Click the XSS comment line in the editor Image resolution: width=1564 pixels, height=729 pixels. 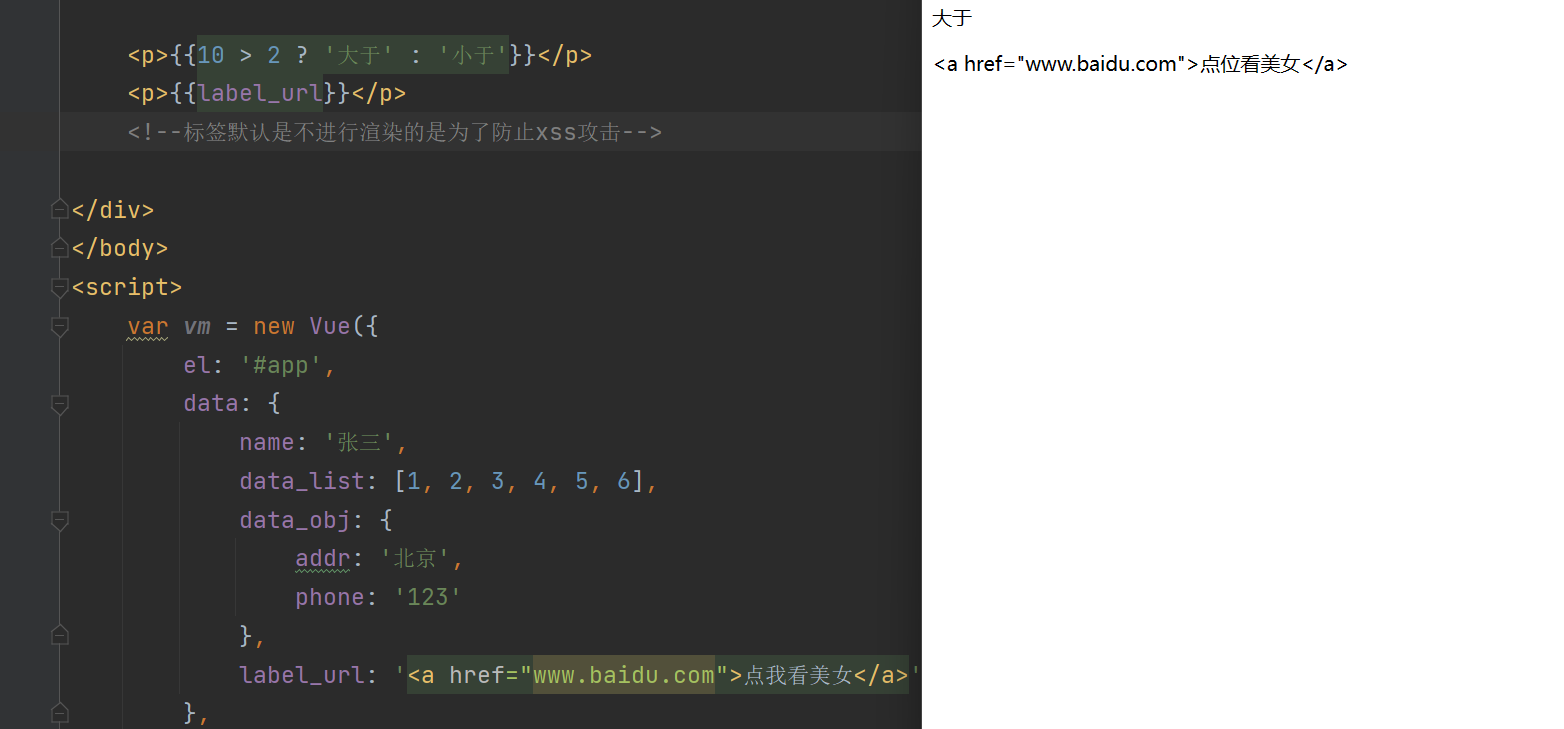coord(395,132)
